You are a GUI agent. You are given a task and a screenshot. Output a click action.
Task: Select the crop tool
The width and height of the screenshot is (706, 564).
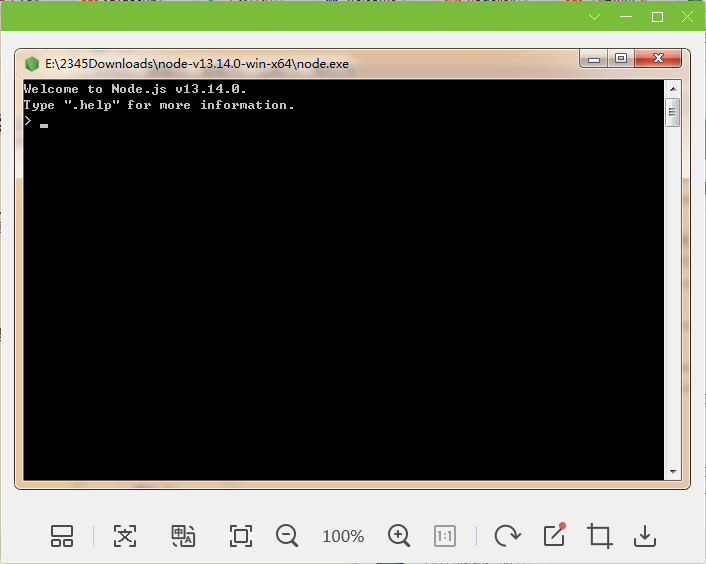click(600, 536)
